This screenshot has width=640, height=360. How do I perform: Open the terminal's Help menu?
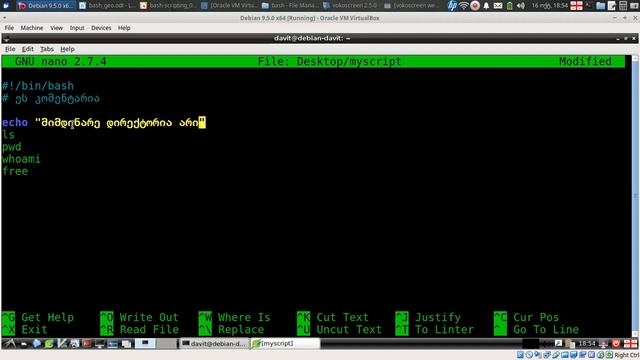pyautogui.click(x=67, y=49)
